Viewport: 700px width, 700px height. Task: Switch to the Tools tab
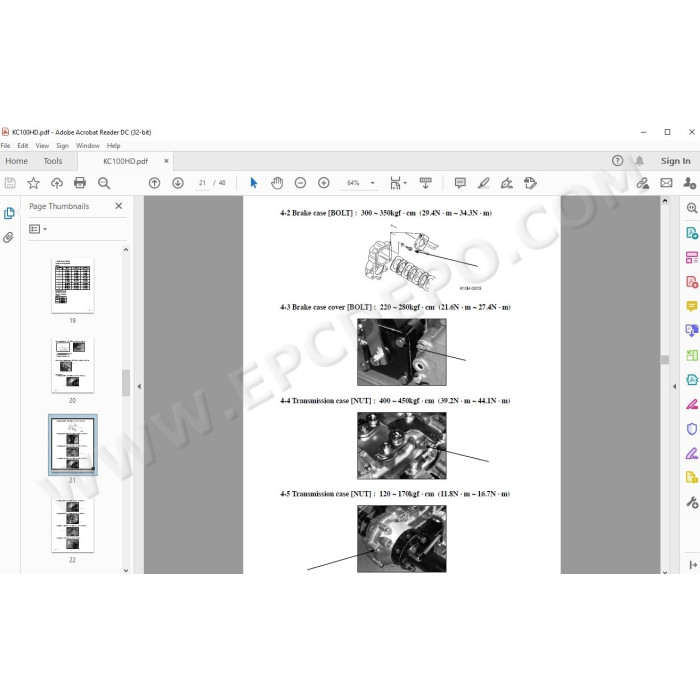coord(53,161)
